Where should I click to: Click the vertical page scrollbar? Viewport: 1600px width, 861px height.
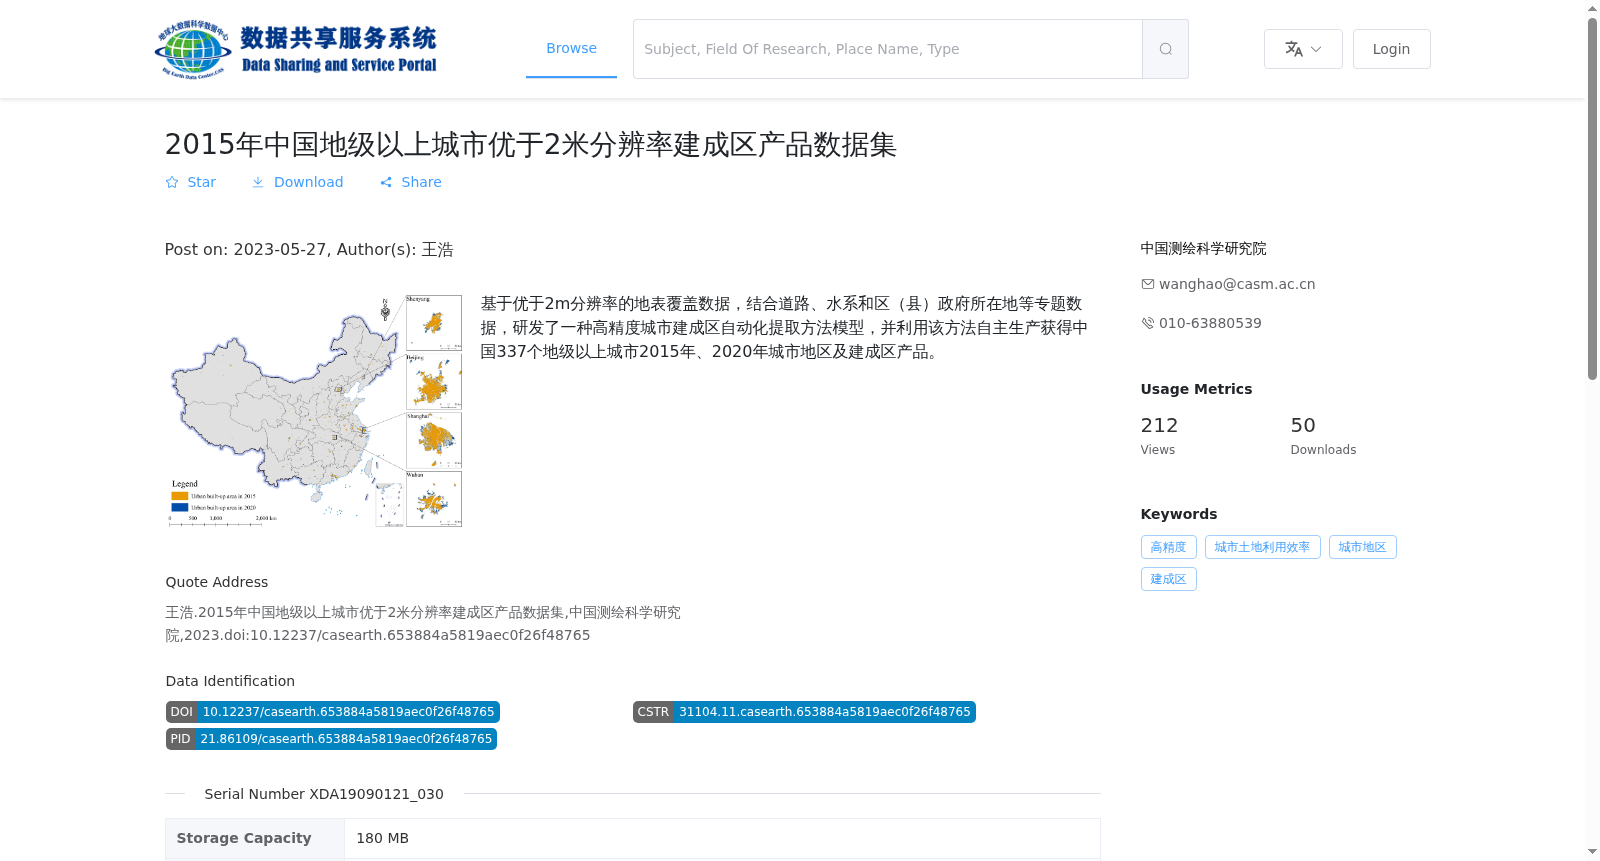[1592, 198]
